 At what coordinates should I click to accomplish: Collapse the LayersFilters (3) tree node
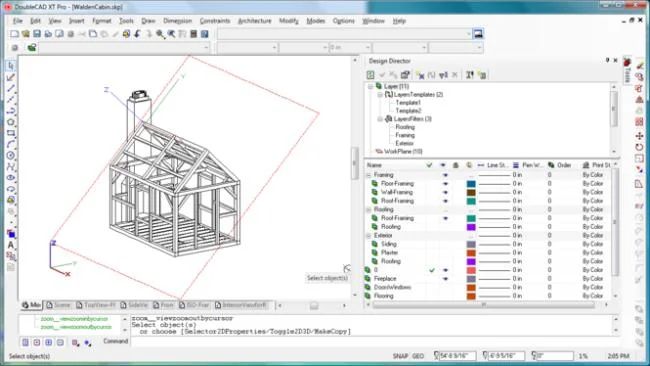(380, 119)
